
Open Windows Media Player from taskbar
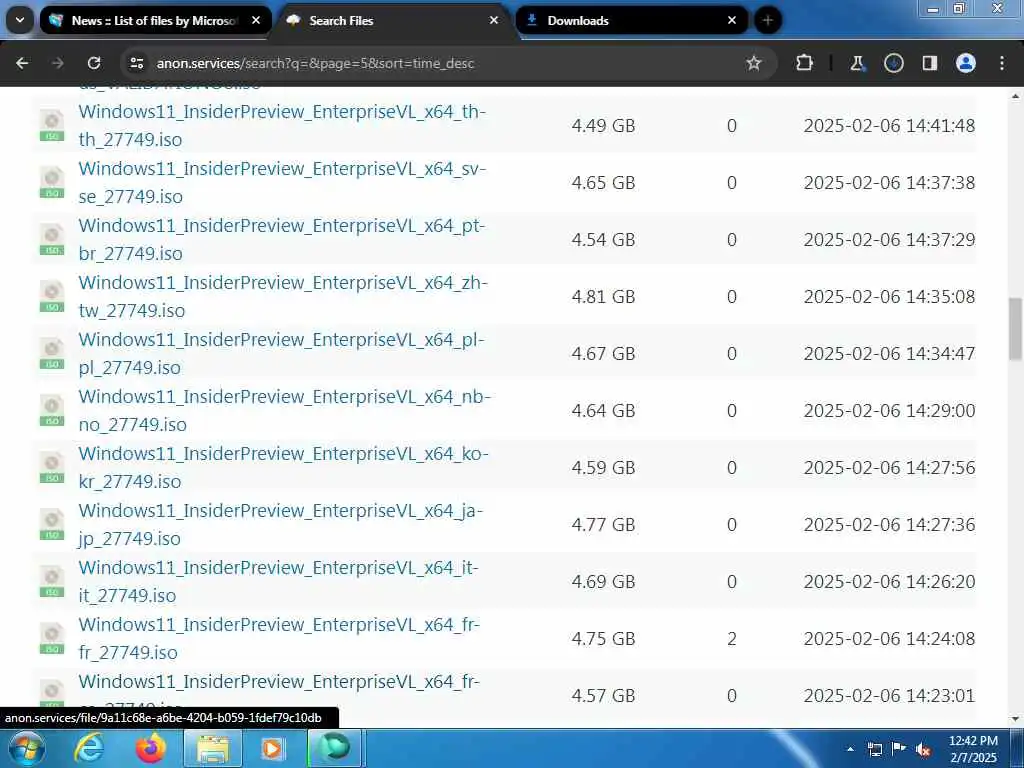(x=273, y=748)
